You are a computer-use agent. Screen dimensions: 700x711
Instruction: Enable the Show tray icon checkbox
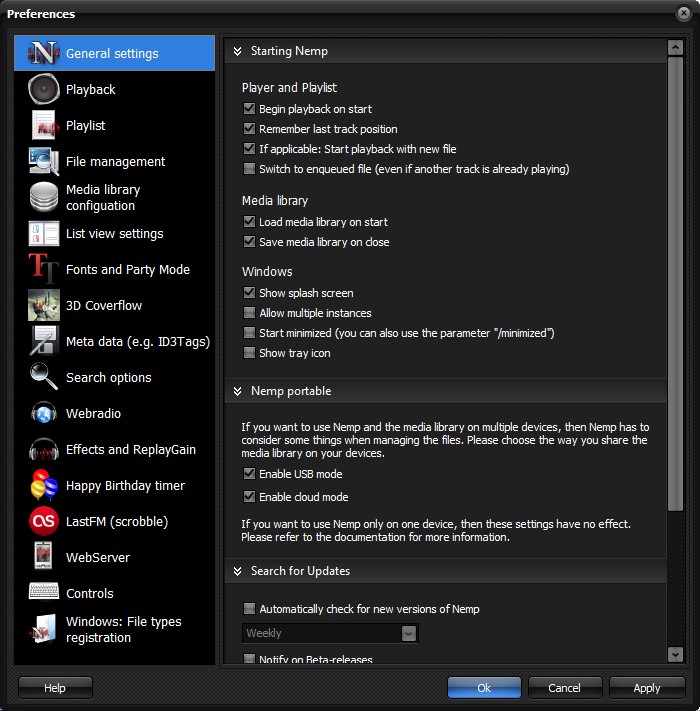(x=249, y=353)
